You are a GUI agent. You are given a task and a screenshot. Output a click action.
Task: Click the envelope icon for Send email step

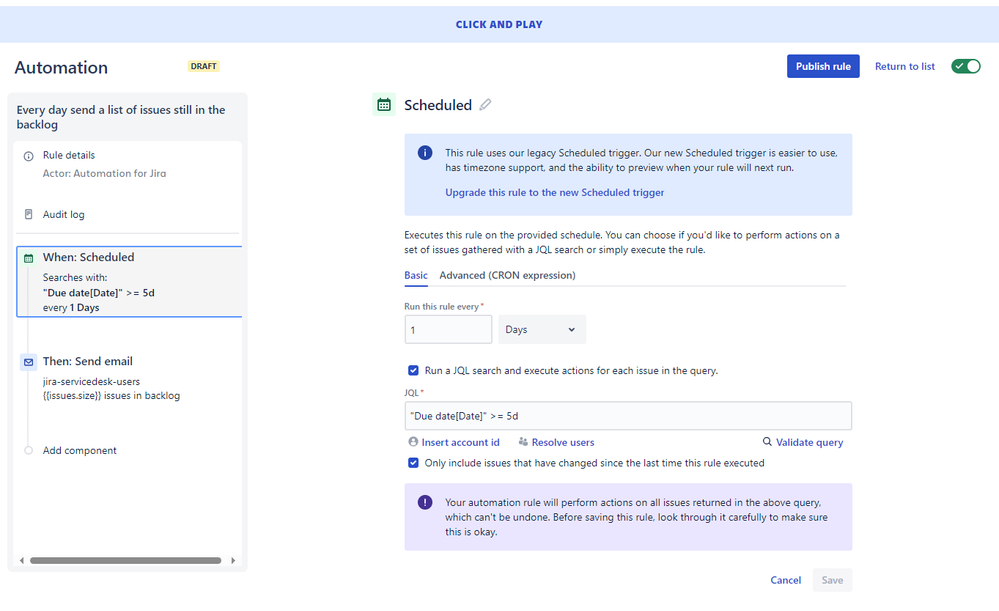29,362
